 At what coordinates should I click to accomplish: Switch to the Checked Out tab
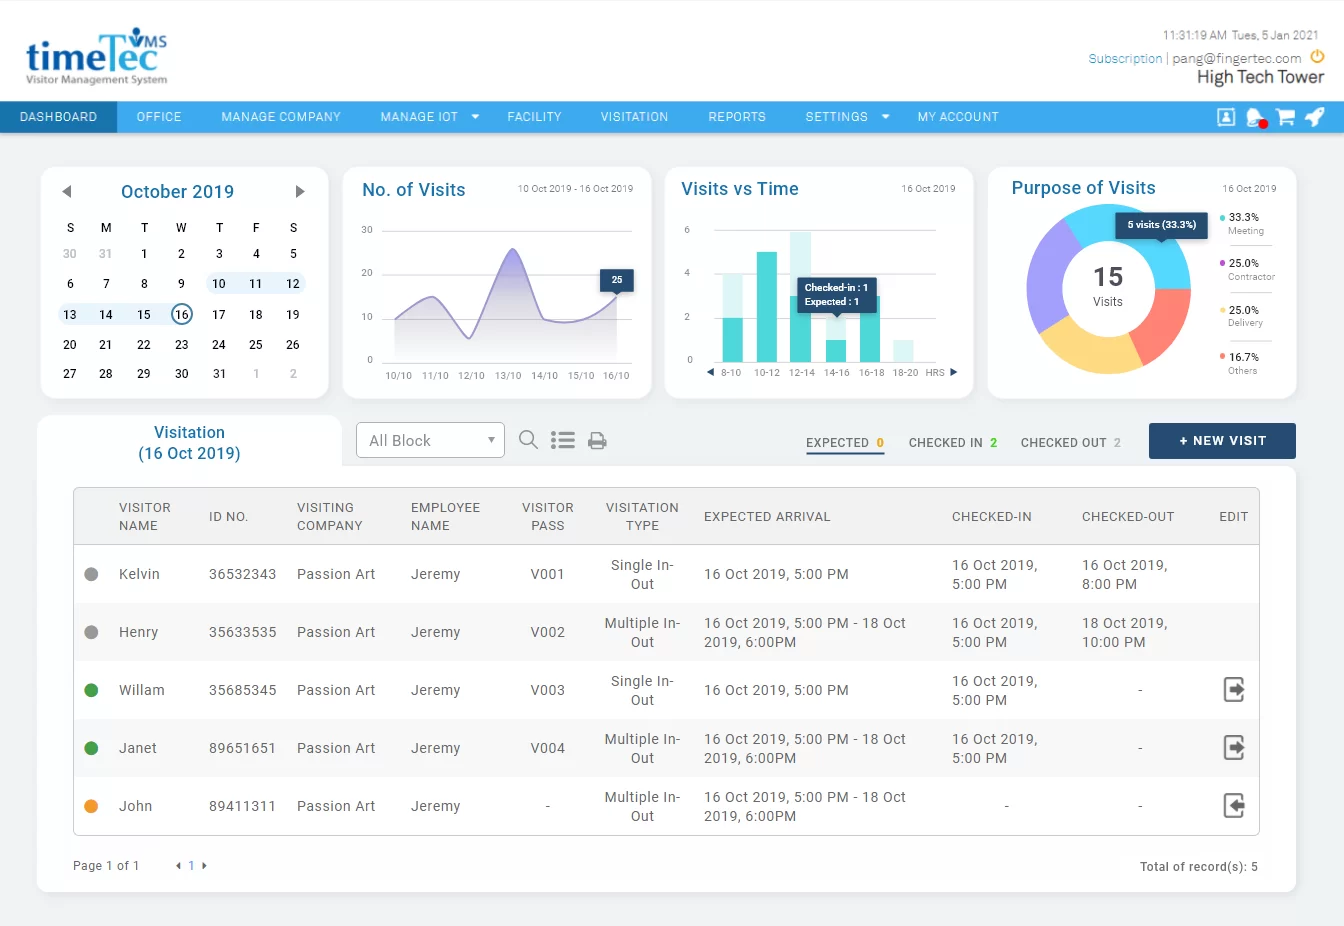1071,443
